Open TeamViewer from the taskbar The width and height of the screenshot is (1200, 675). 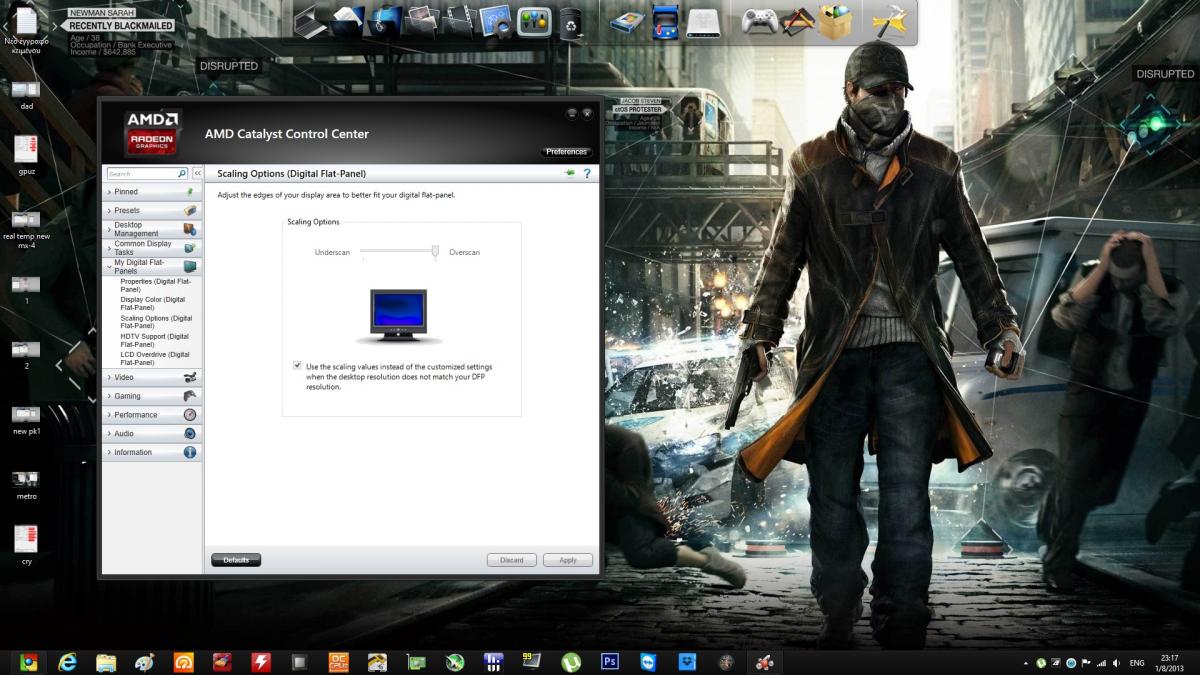coord(649,662)
